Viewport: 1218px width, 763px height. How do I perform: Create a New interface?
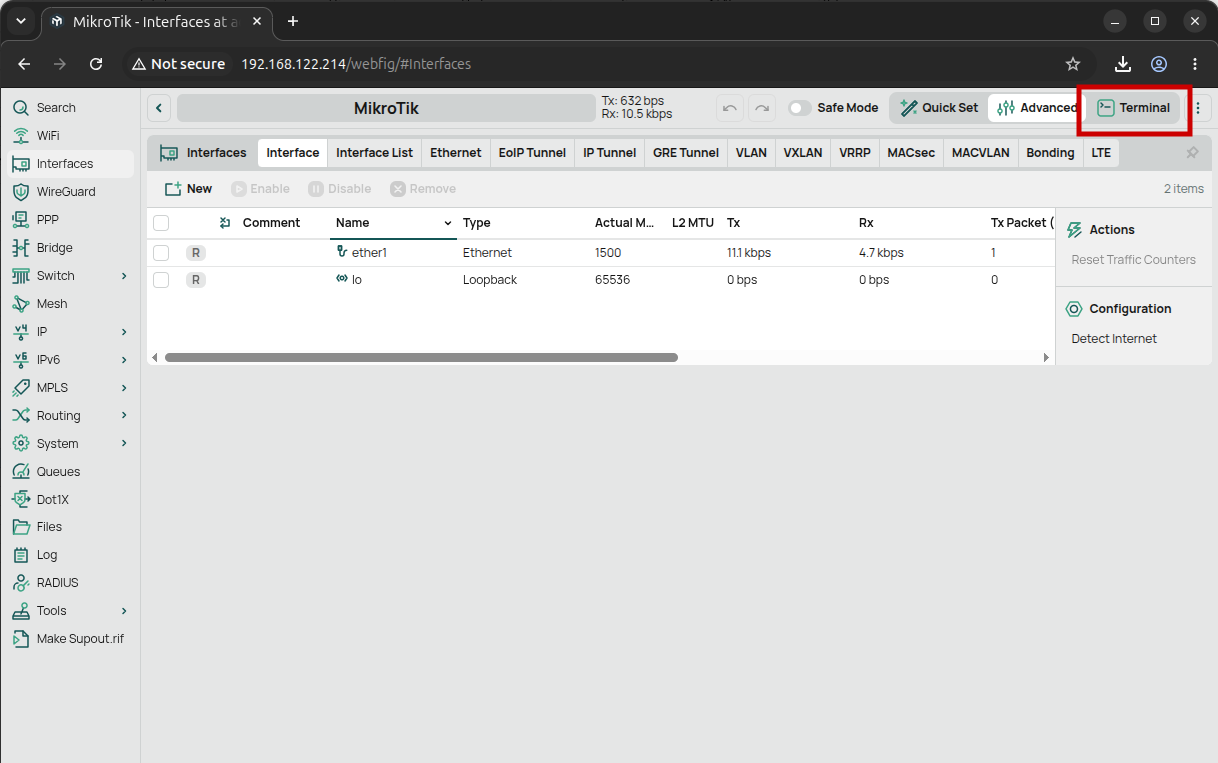(188, 189)
